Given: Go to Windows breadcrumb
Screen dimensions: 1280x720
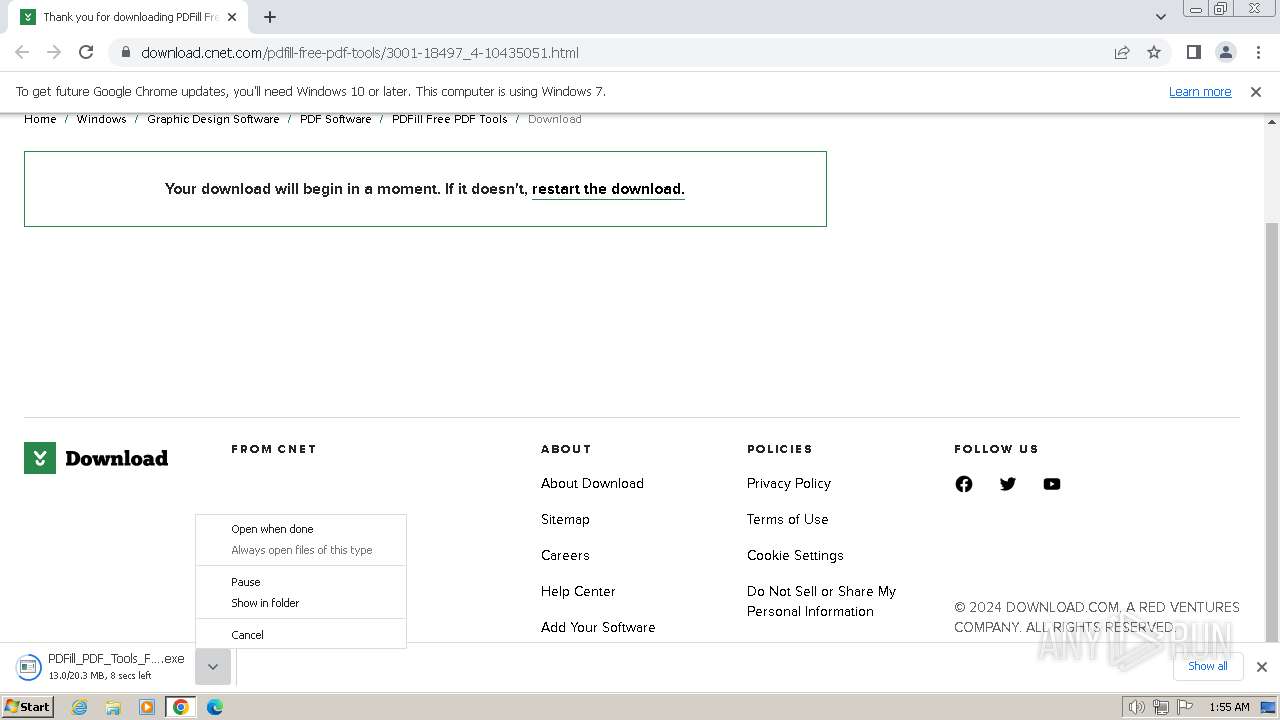Looking at the screenshot, I should click(x=101, y=119).
